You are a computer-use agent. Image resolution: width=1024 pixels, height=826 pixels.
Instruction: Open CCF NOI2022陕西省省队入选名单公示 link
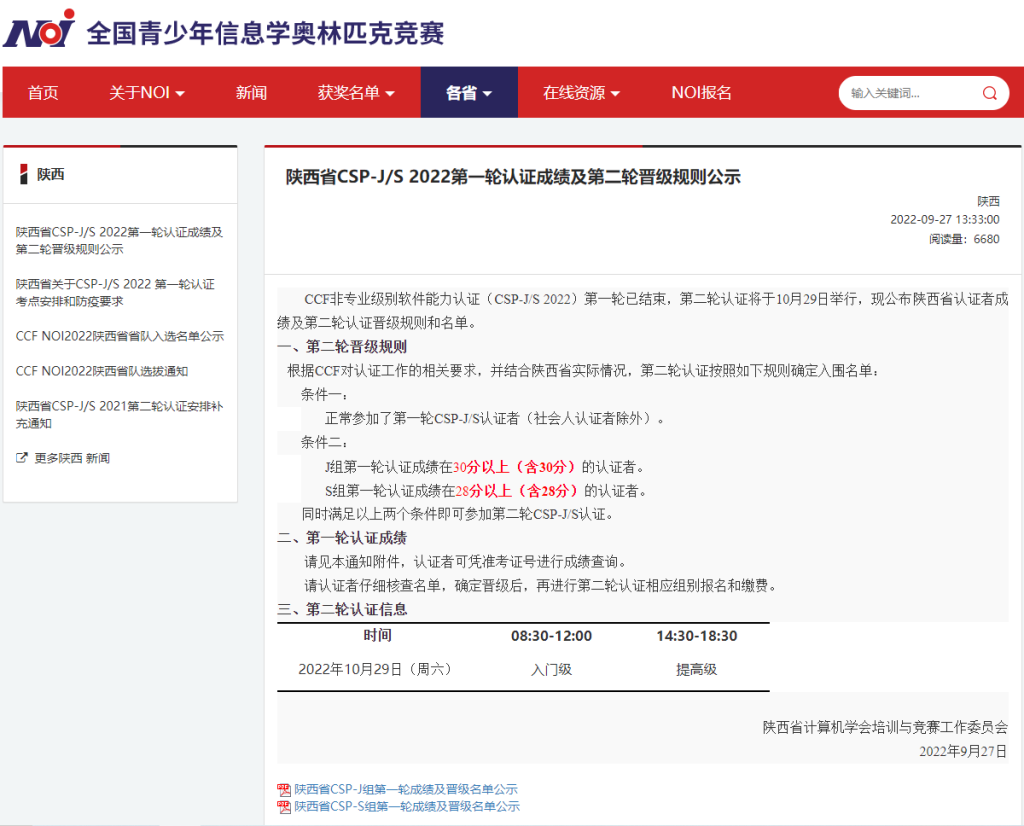point(120,336)
